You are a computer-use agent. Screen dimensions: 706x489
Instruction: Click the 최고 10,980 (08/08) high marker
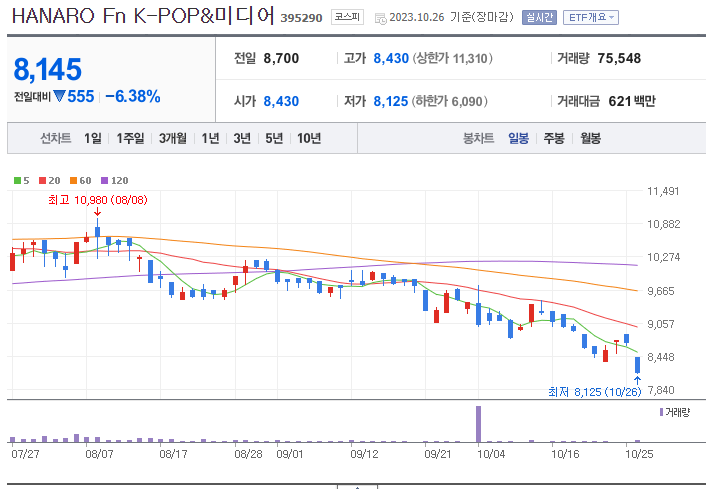point(98,200)
